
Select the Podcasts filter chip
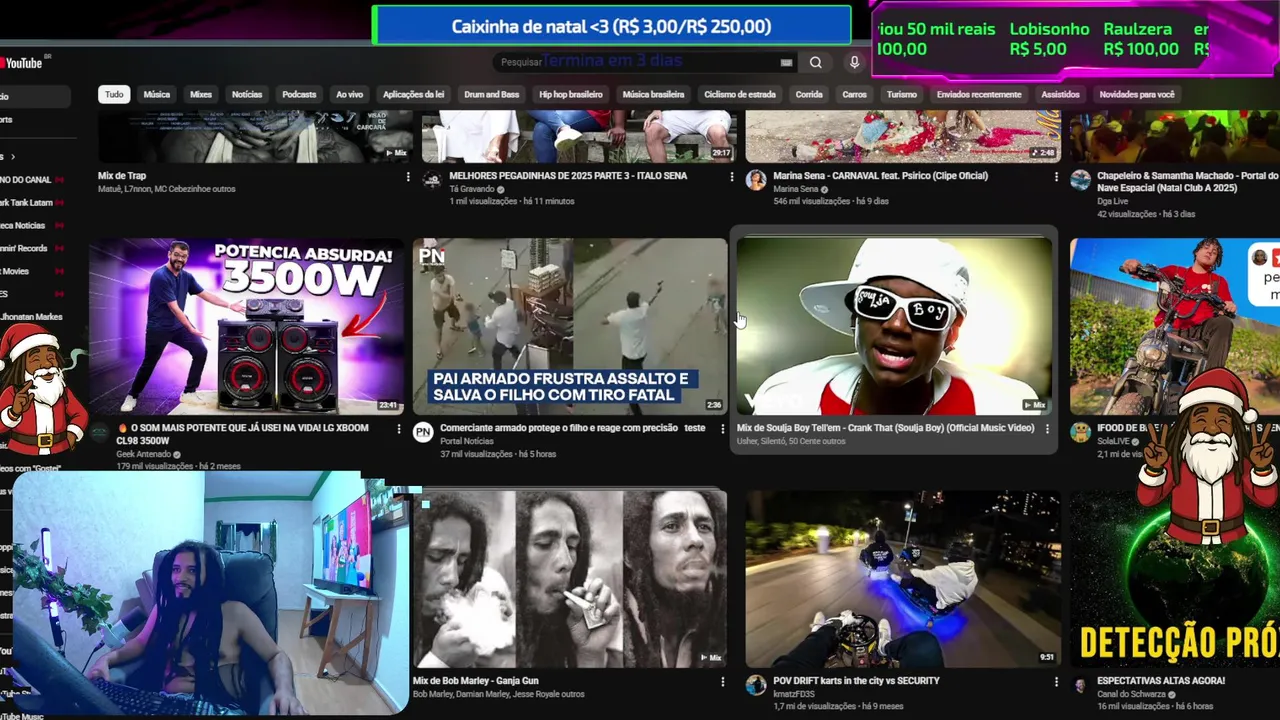tap(299, 94)
